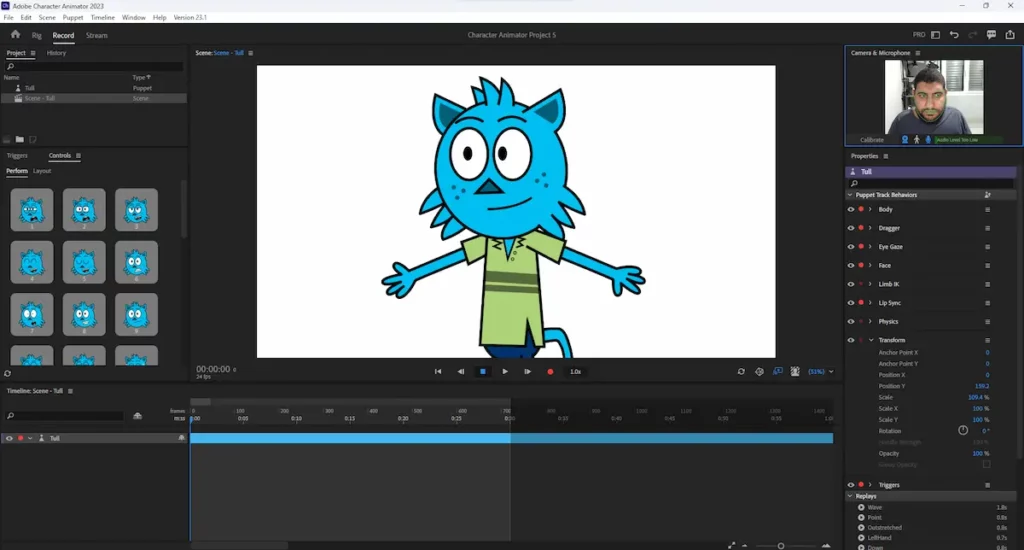Screen dimensions: 1024x550
Task: Open the File menu
Action: (x=8, y=18)
